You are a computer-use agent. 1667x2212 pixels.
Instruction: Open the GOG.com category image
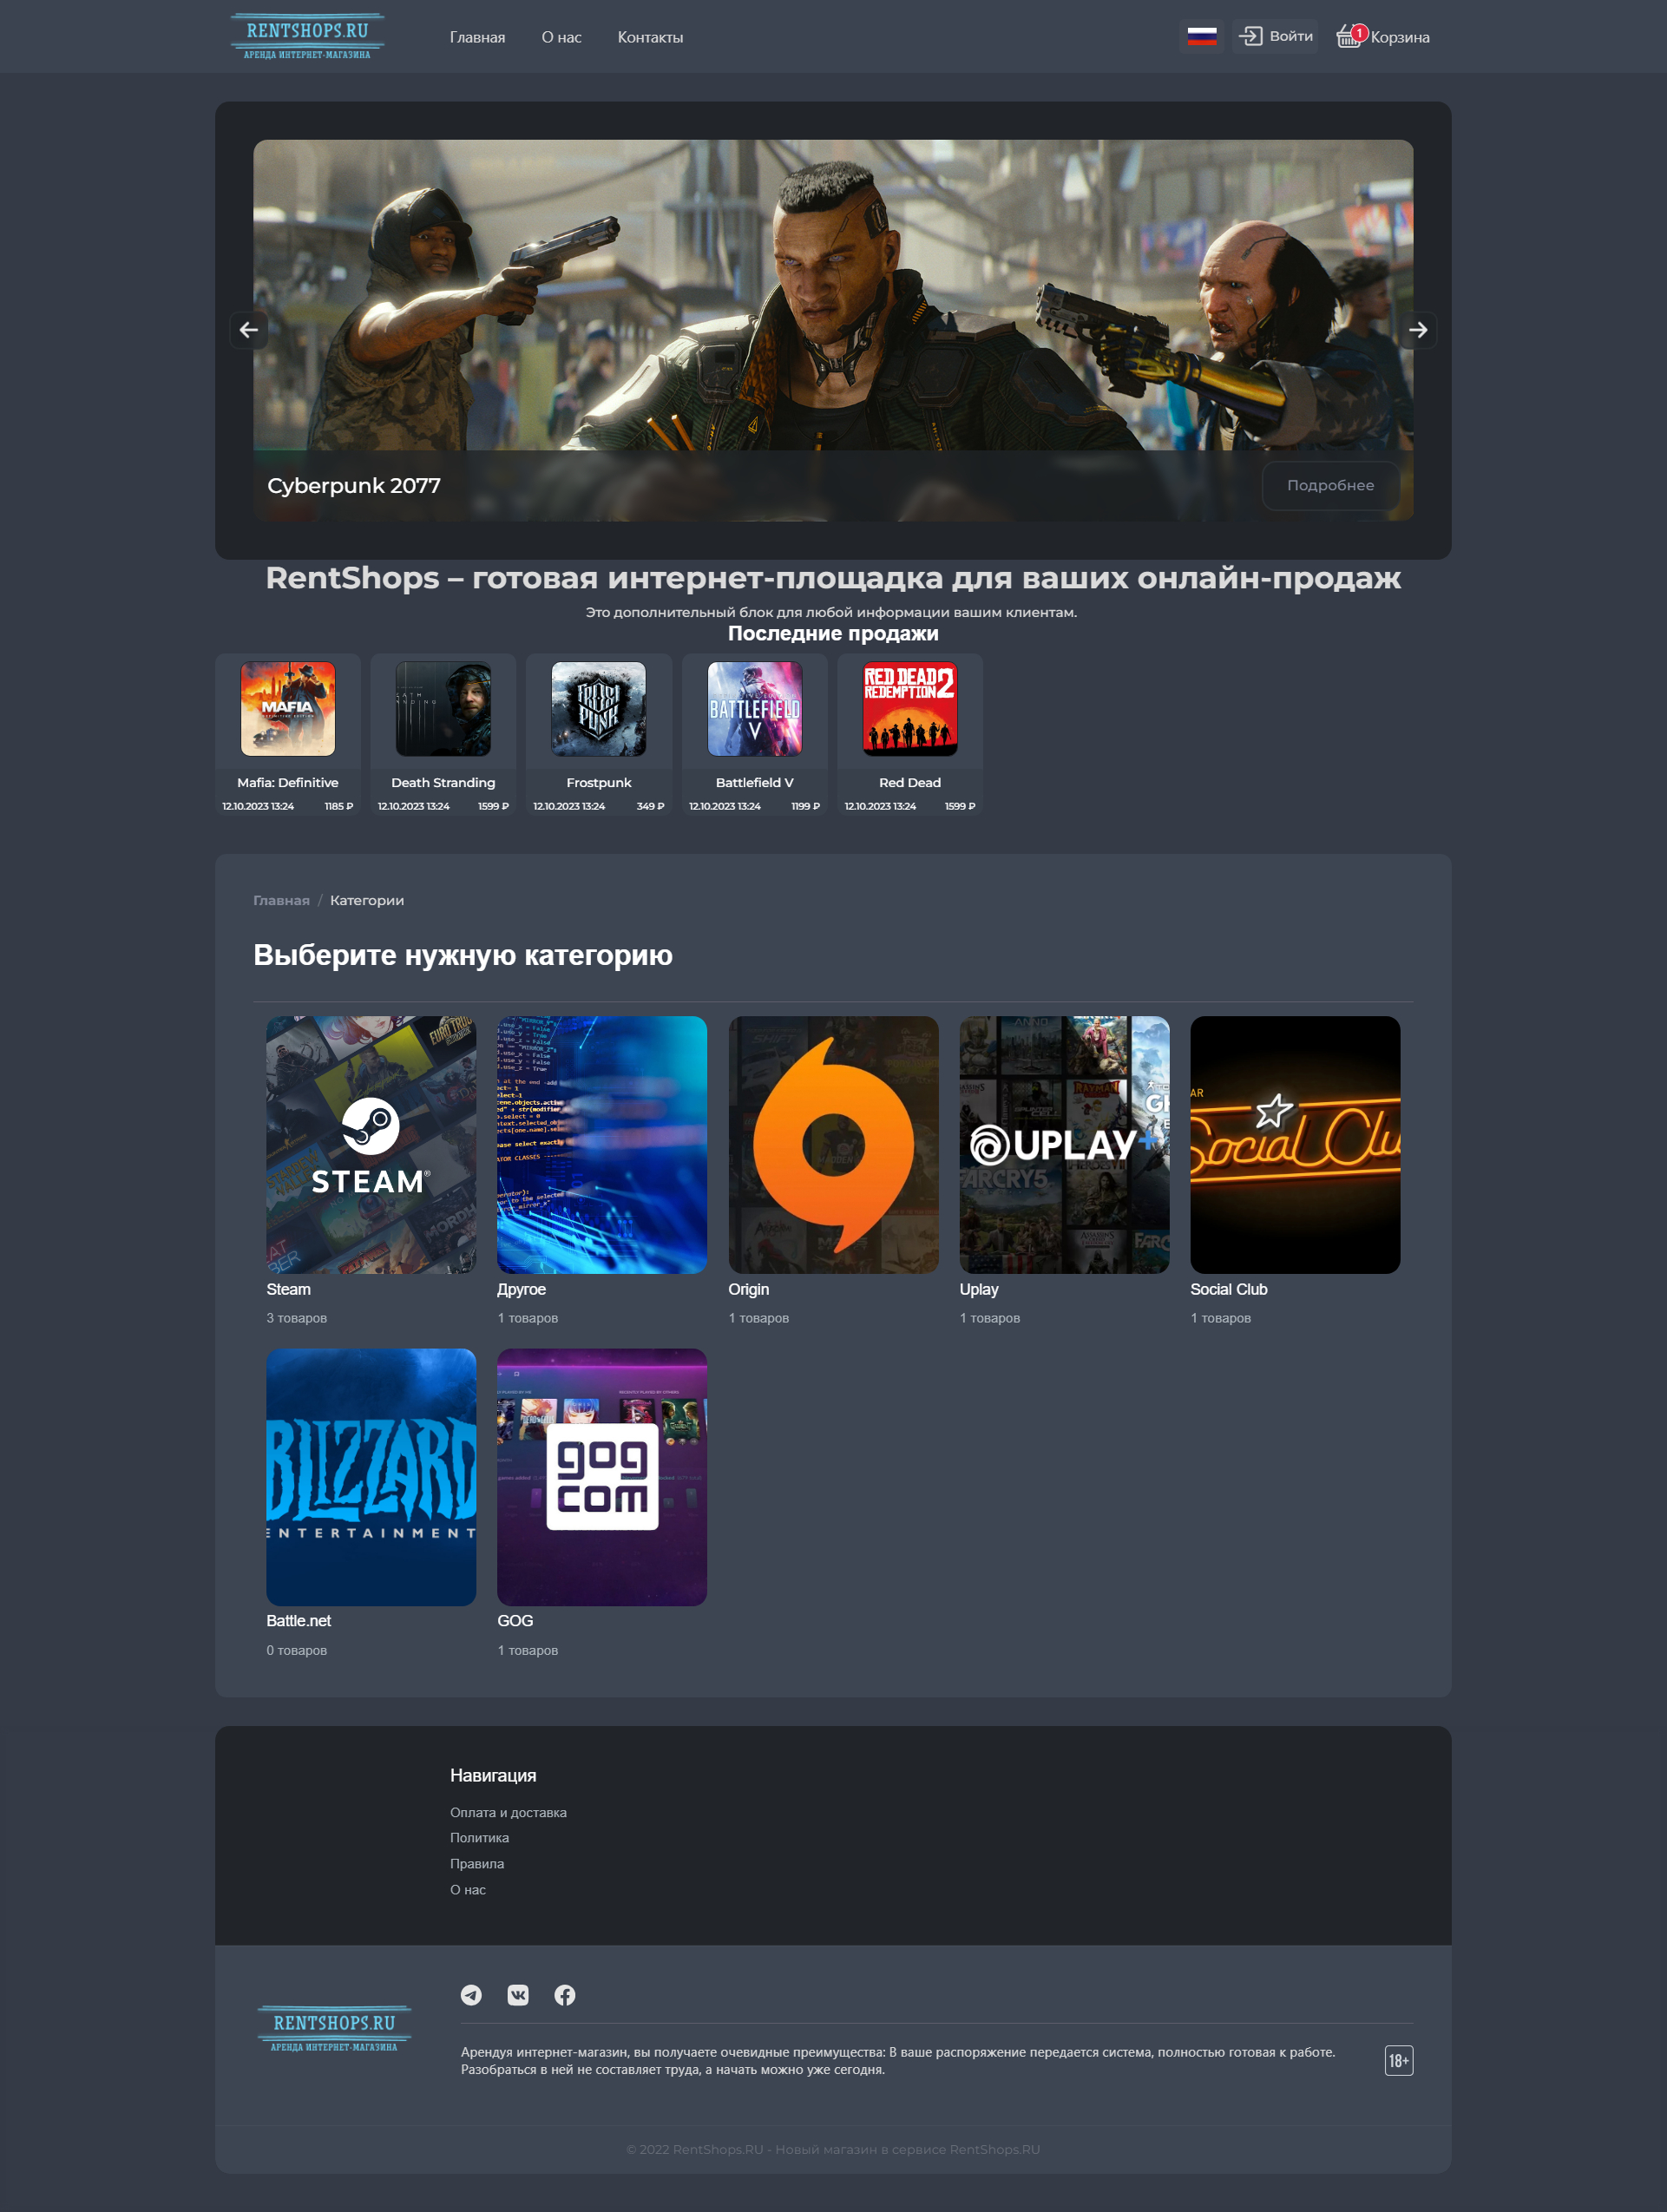pos(602,1477)
